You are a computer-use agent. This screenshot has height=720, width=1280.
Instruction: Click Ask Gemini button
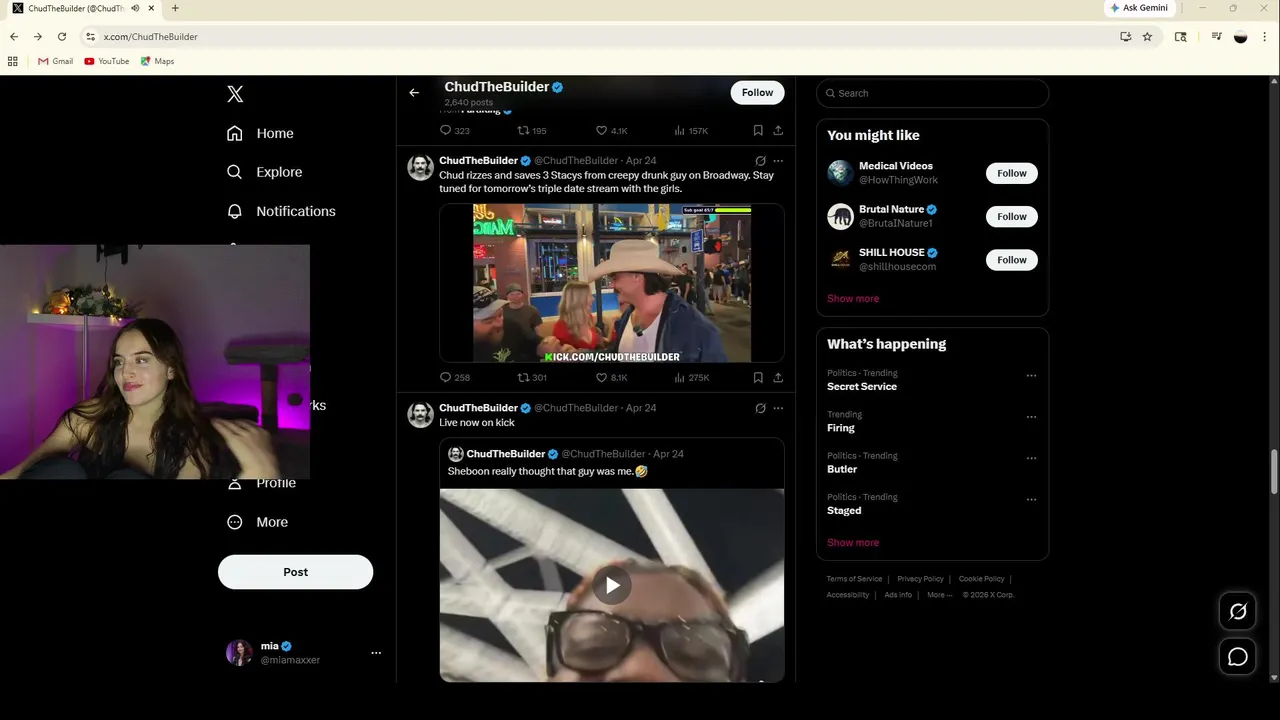coord(1138,8)
